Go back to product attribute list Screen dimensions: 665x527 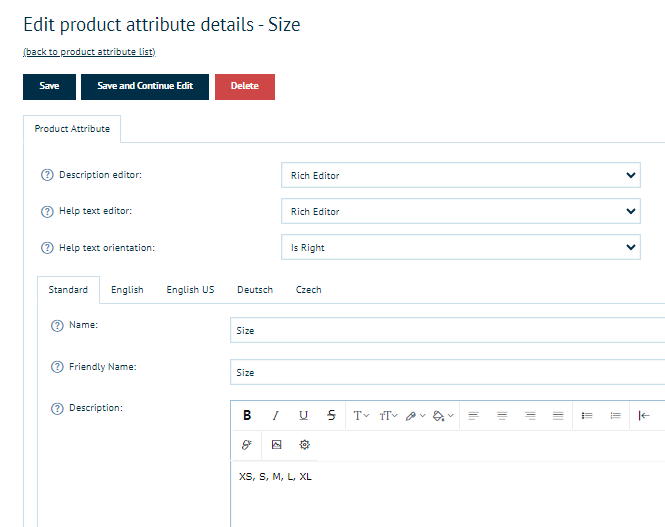89,52
